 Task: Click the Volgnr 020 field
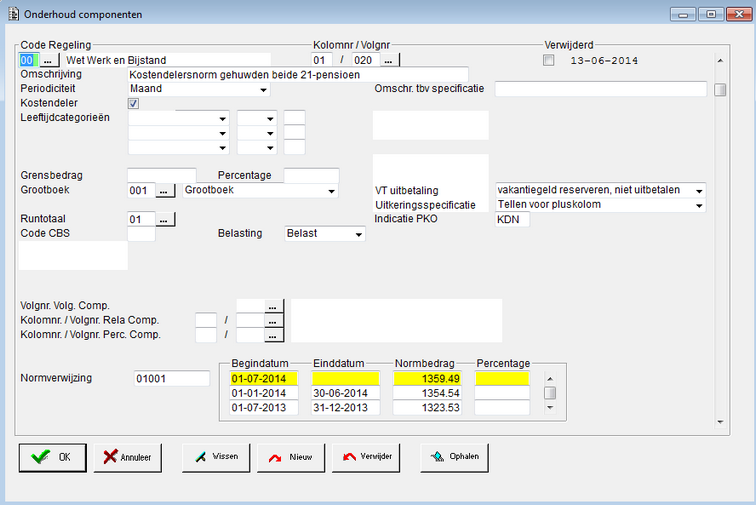point(365,60)
